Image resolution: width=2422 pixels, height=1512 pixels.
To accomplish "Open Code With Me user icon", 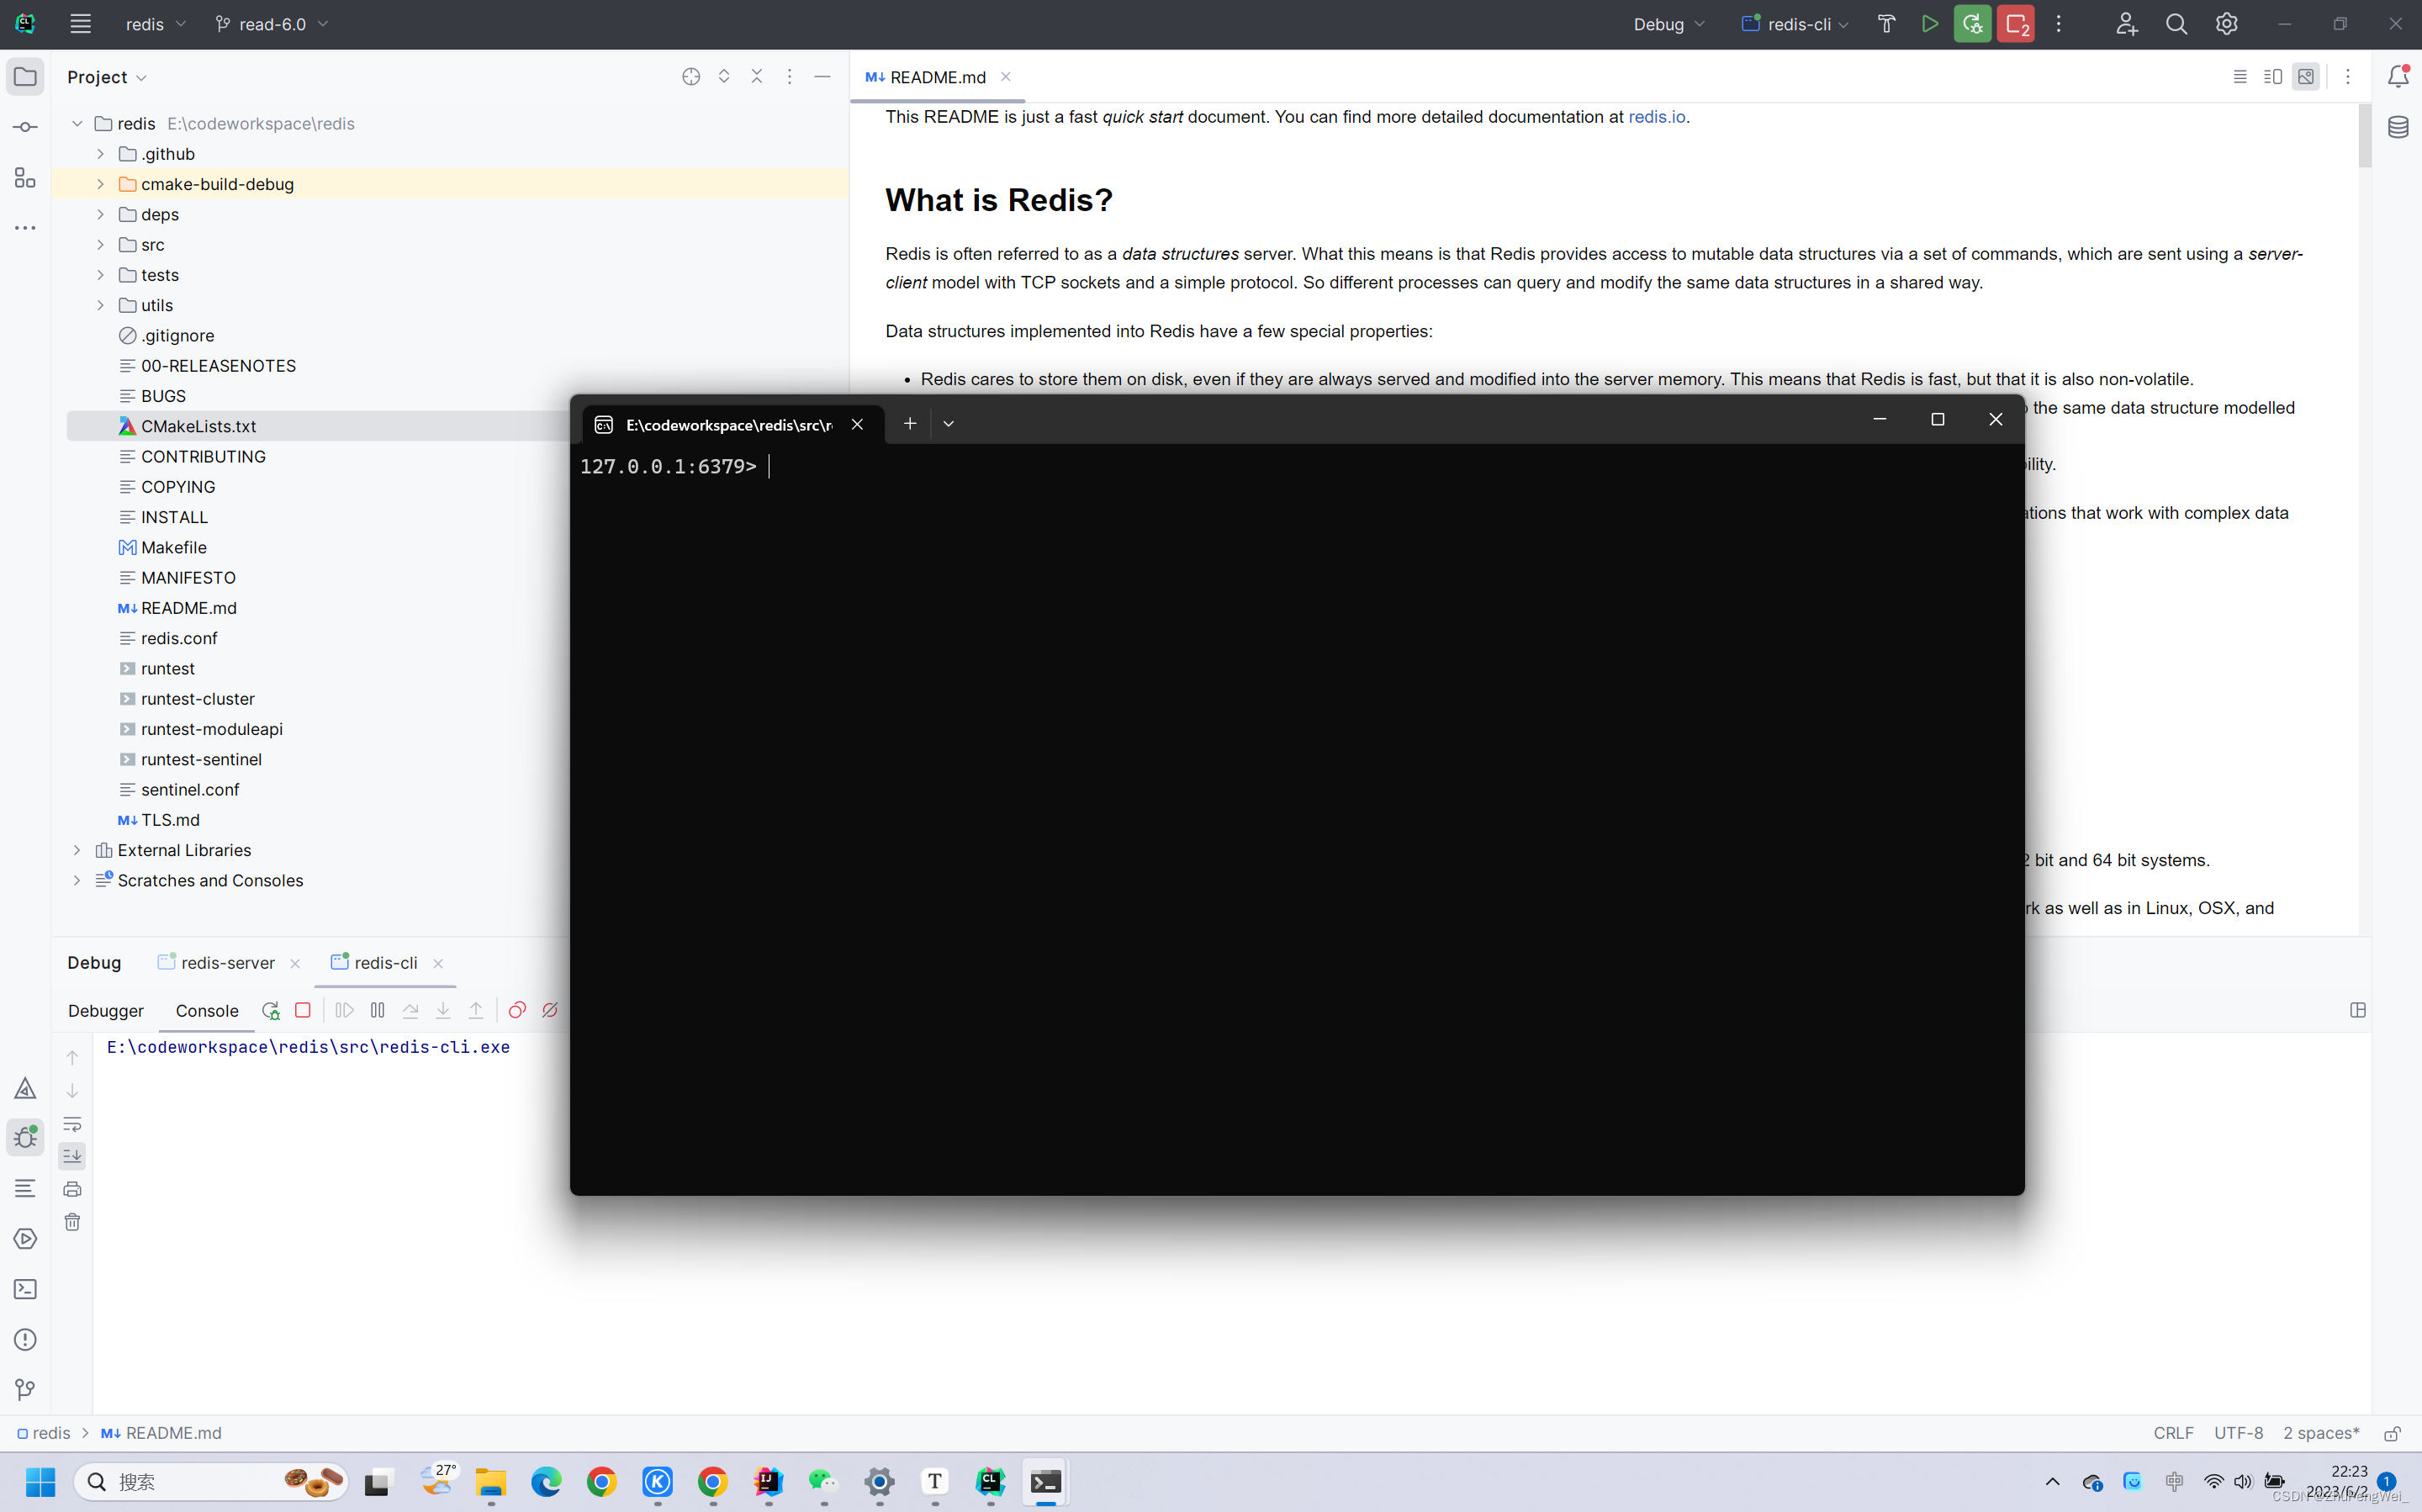I will pos(2126,24).
